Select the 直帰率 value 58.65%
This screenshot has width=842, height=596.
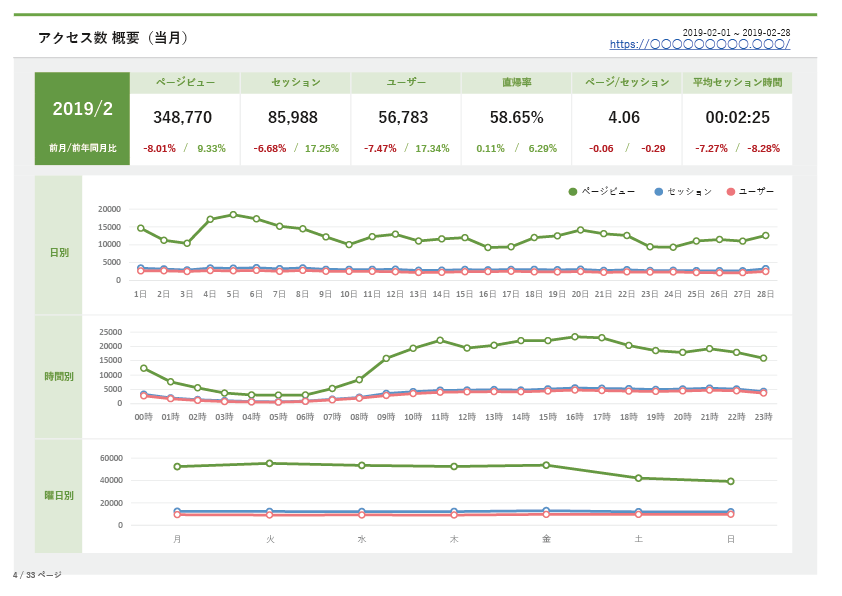tap(517, 117)
